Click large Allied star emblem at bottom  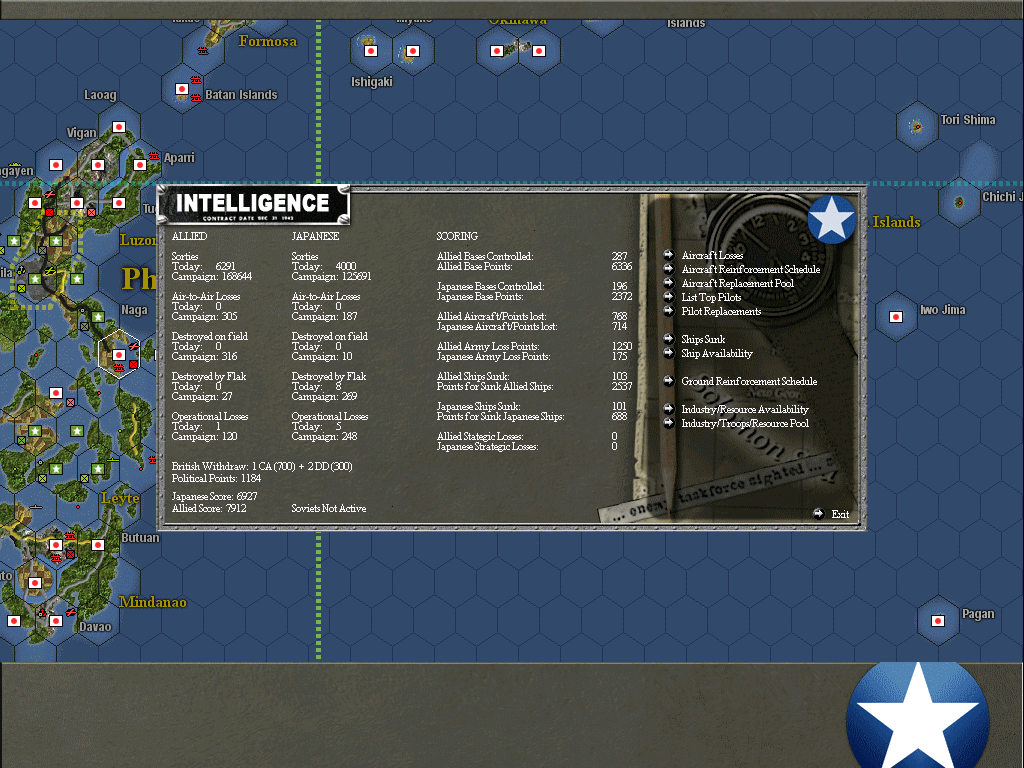tap(918, 715)
